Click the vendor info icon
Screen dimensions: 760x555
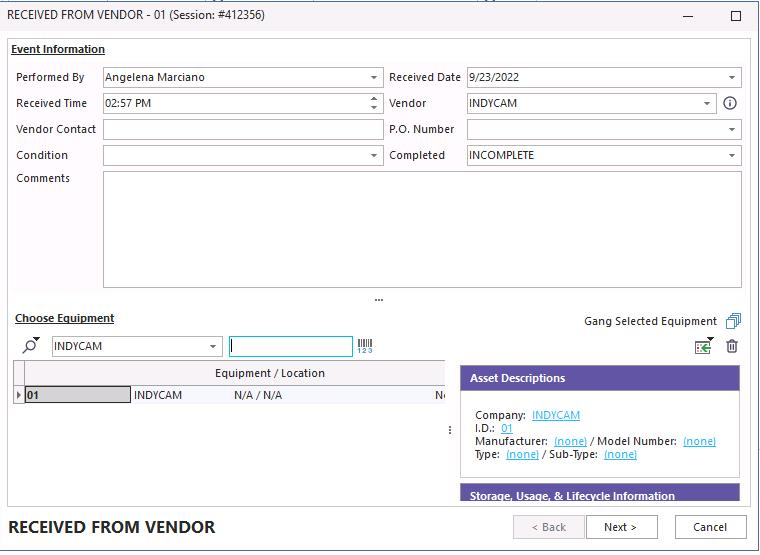point(730,103)
